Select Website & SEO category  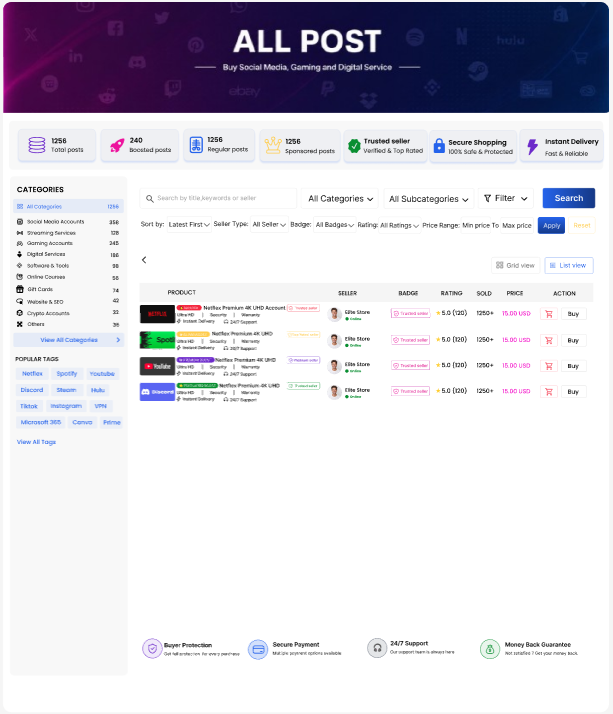(x=68, y=301)
